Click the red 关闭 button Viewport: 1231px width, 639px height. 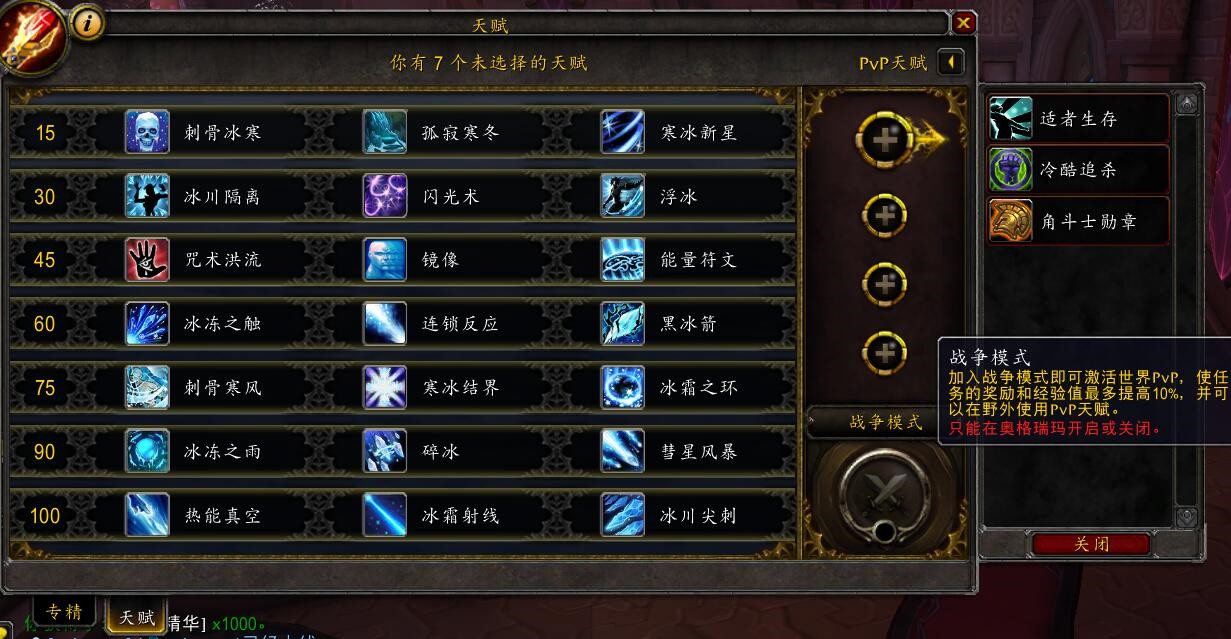1091,544
